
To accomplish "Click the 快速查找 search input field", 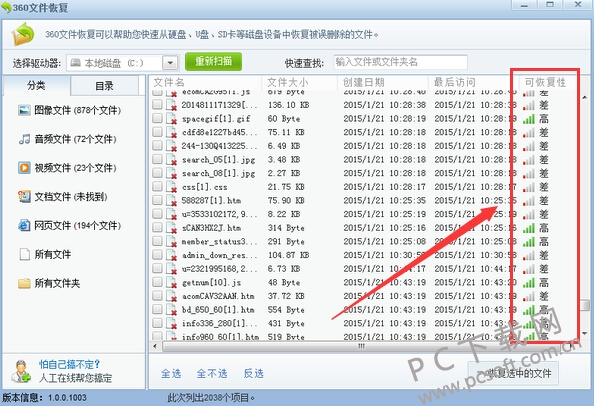I will [400, 62].
